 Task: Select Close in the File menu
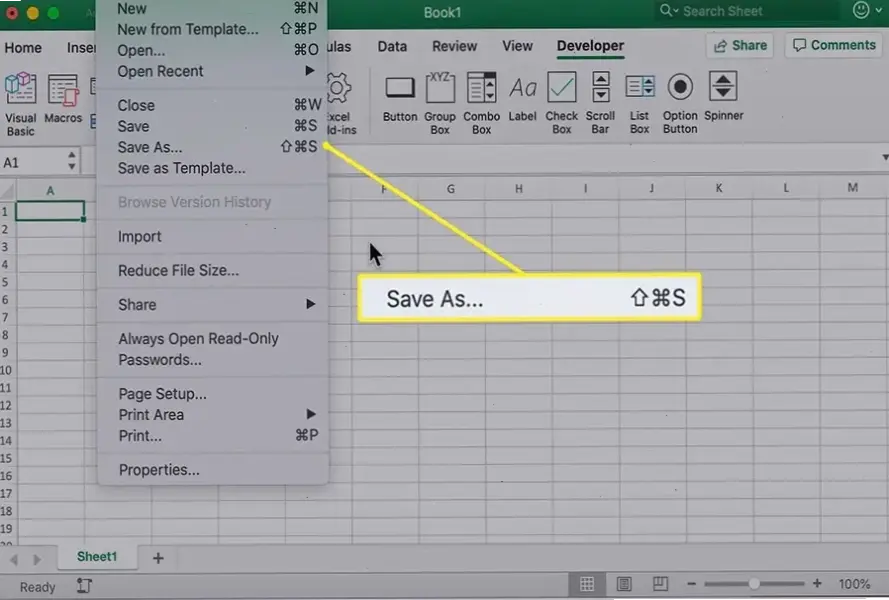[x=212, y=105]
